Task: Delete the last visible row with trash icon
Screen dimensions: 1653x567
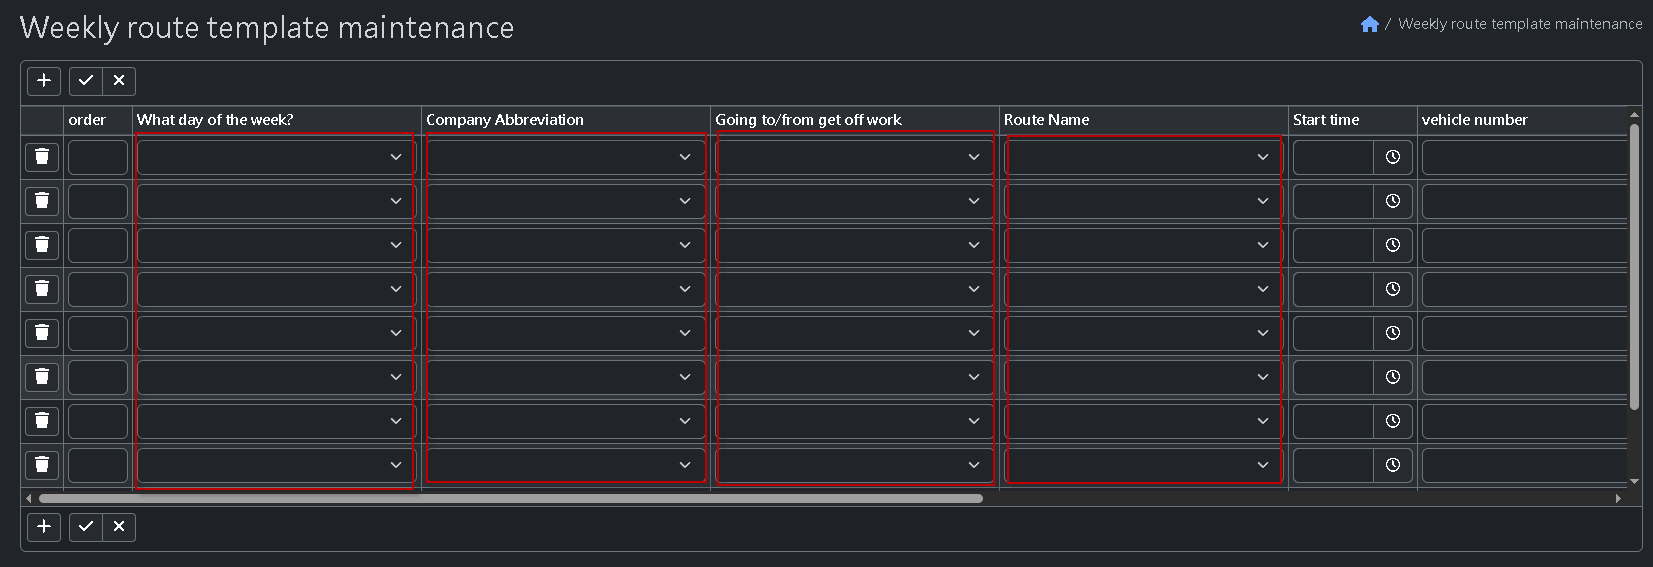Action: (x=42, y=465)
